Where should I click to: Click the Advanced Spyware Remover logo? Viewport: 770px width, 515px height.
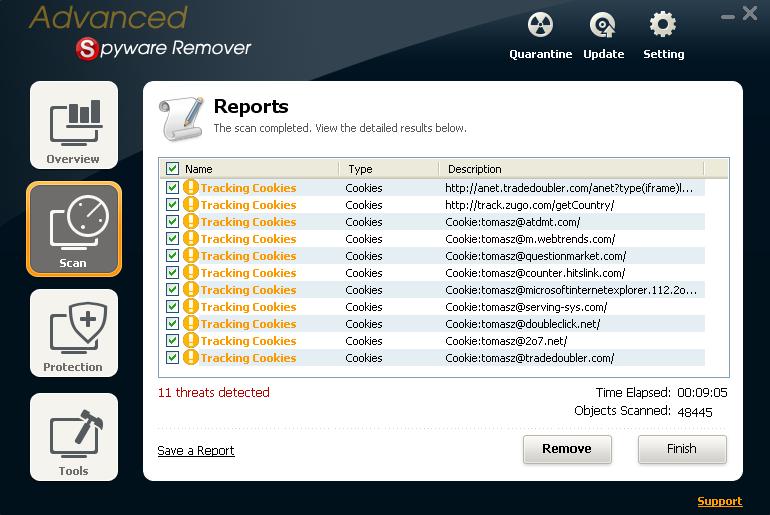click(x=140, y=32)
